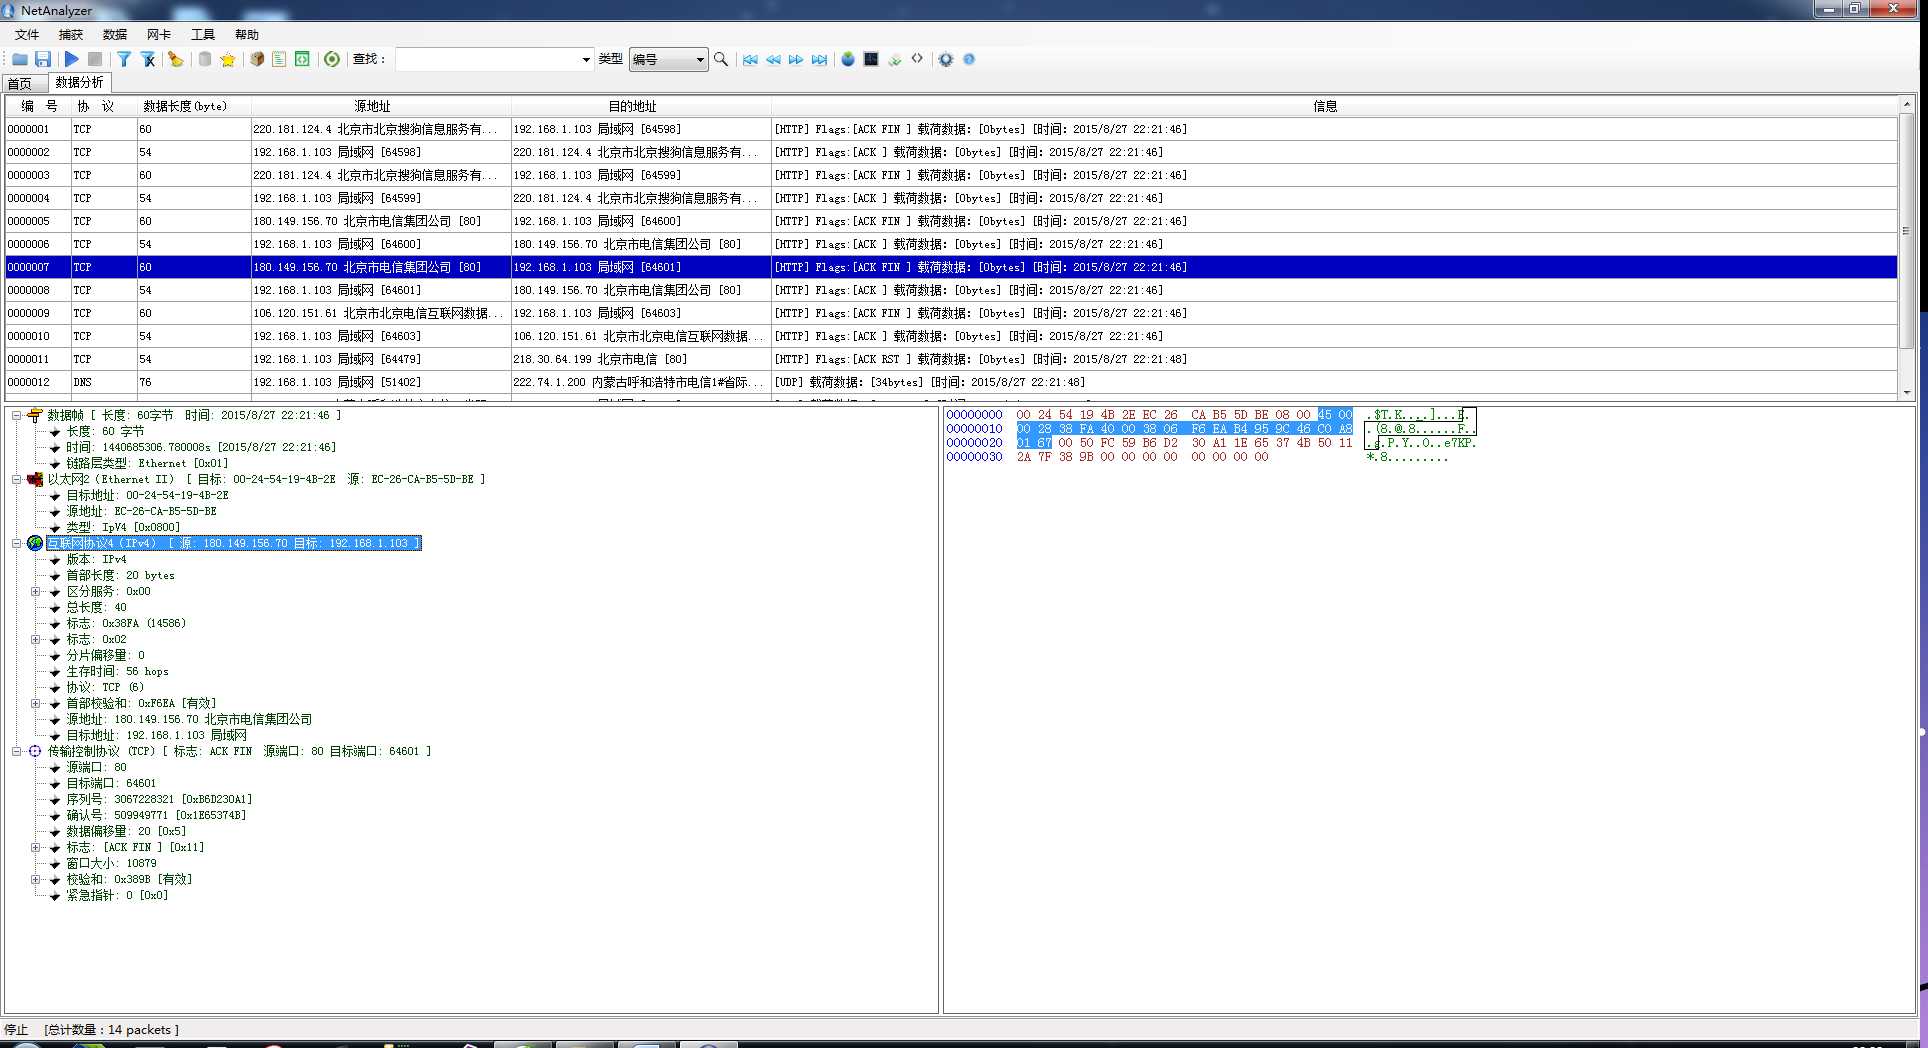The width and height of the screenshot is (1928, 1048).
Task: Open the 网卡 menu
Action: click(x=159, y=34)
